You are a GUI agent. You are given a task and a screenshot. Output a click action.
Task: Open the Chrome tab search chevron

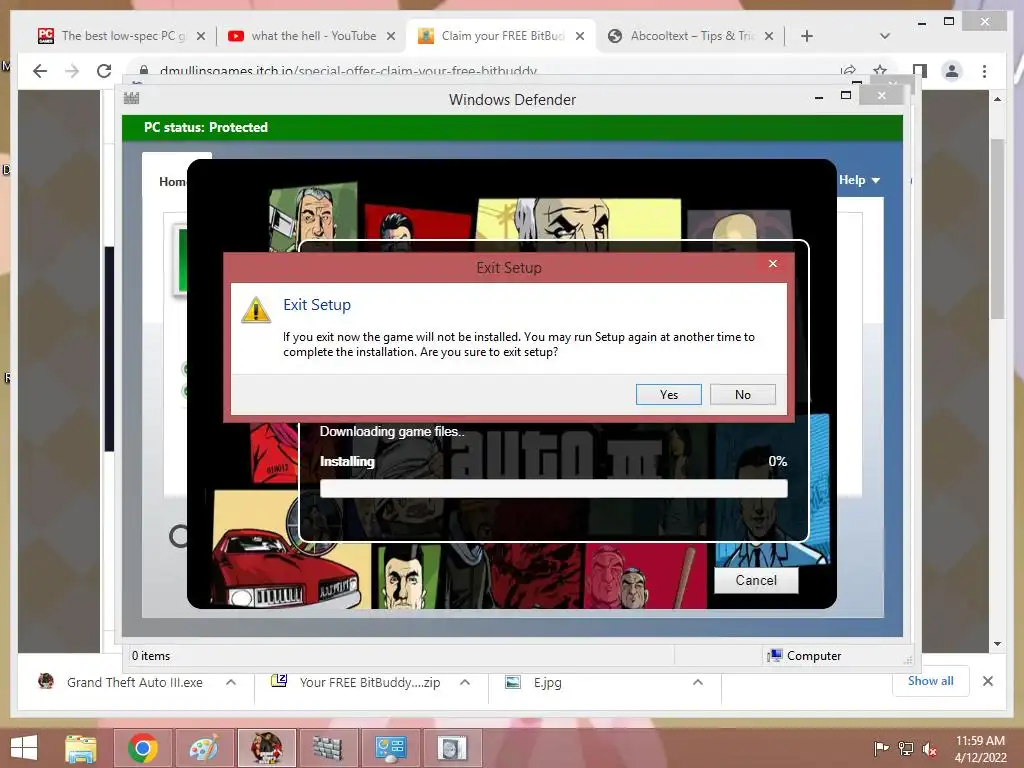click(x=885, y=36)
